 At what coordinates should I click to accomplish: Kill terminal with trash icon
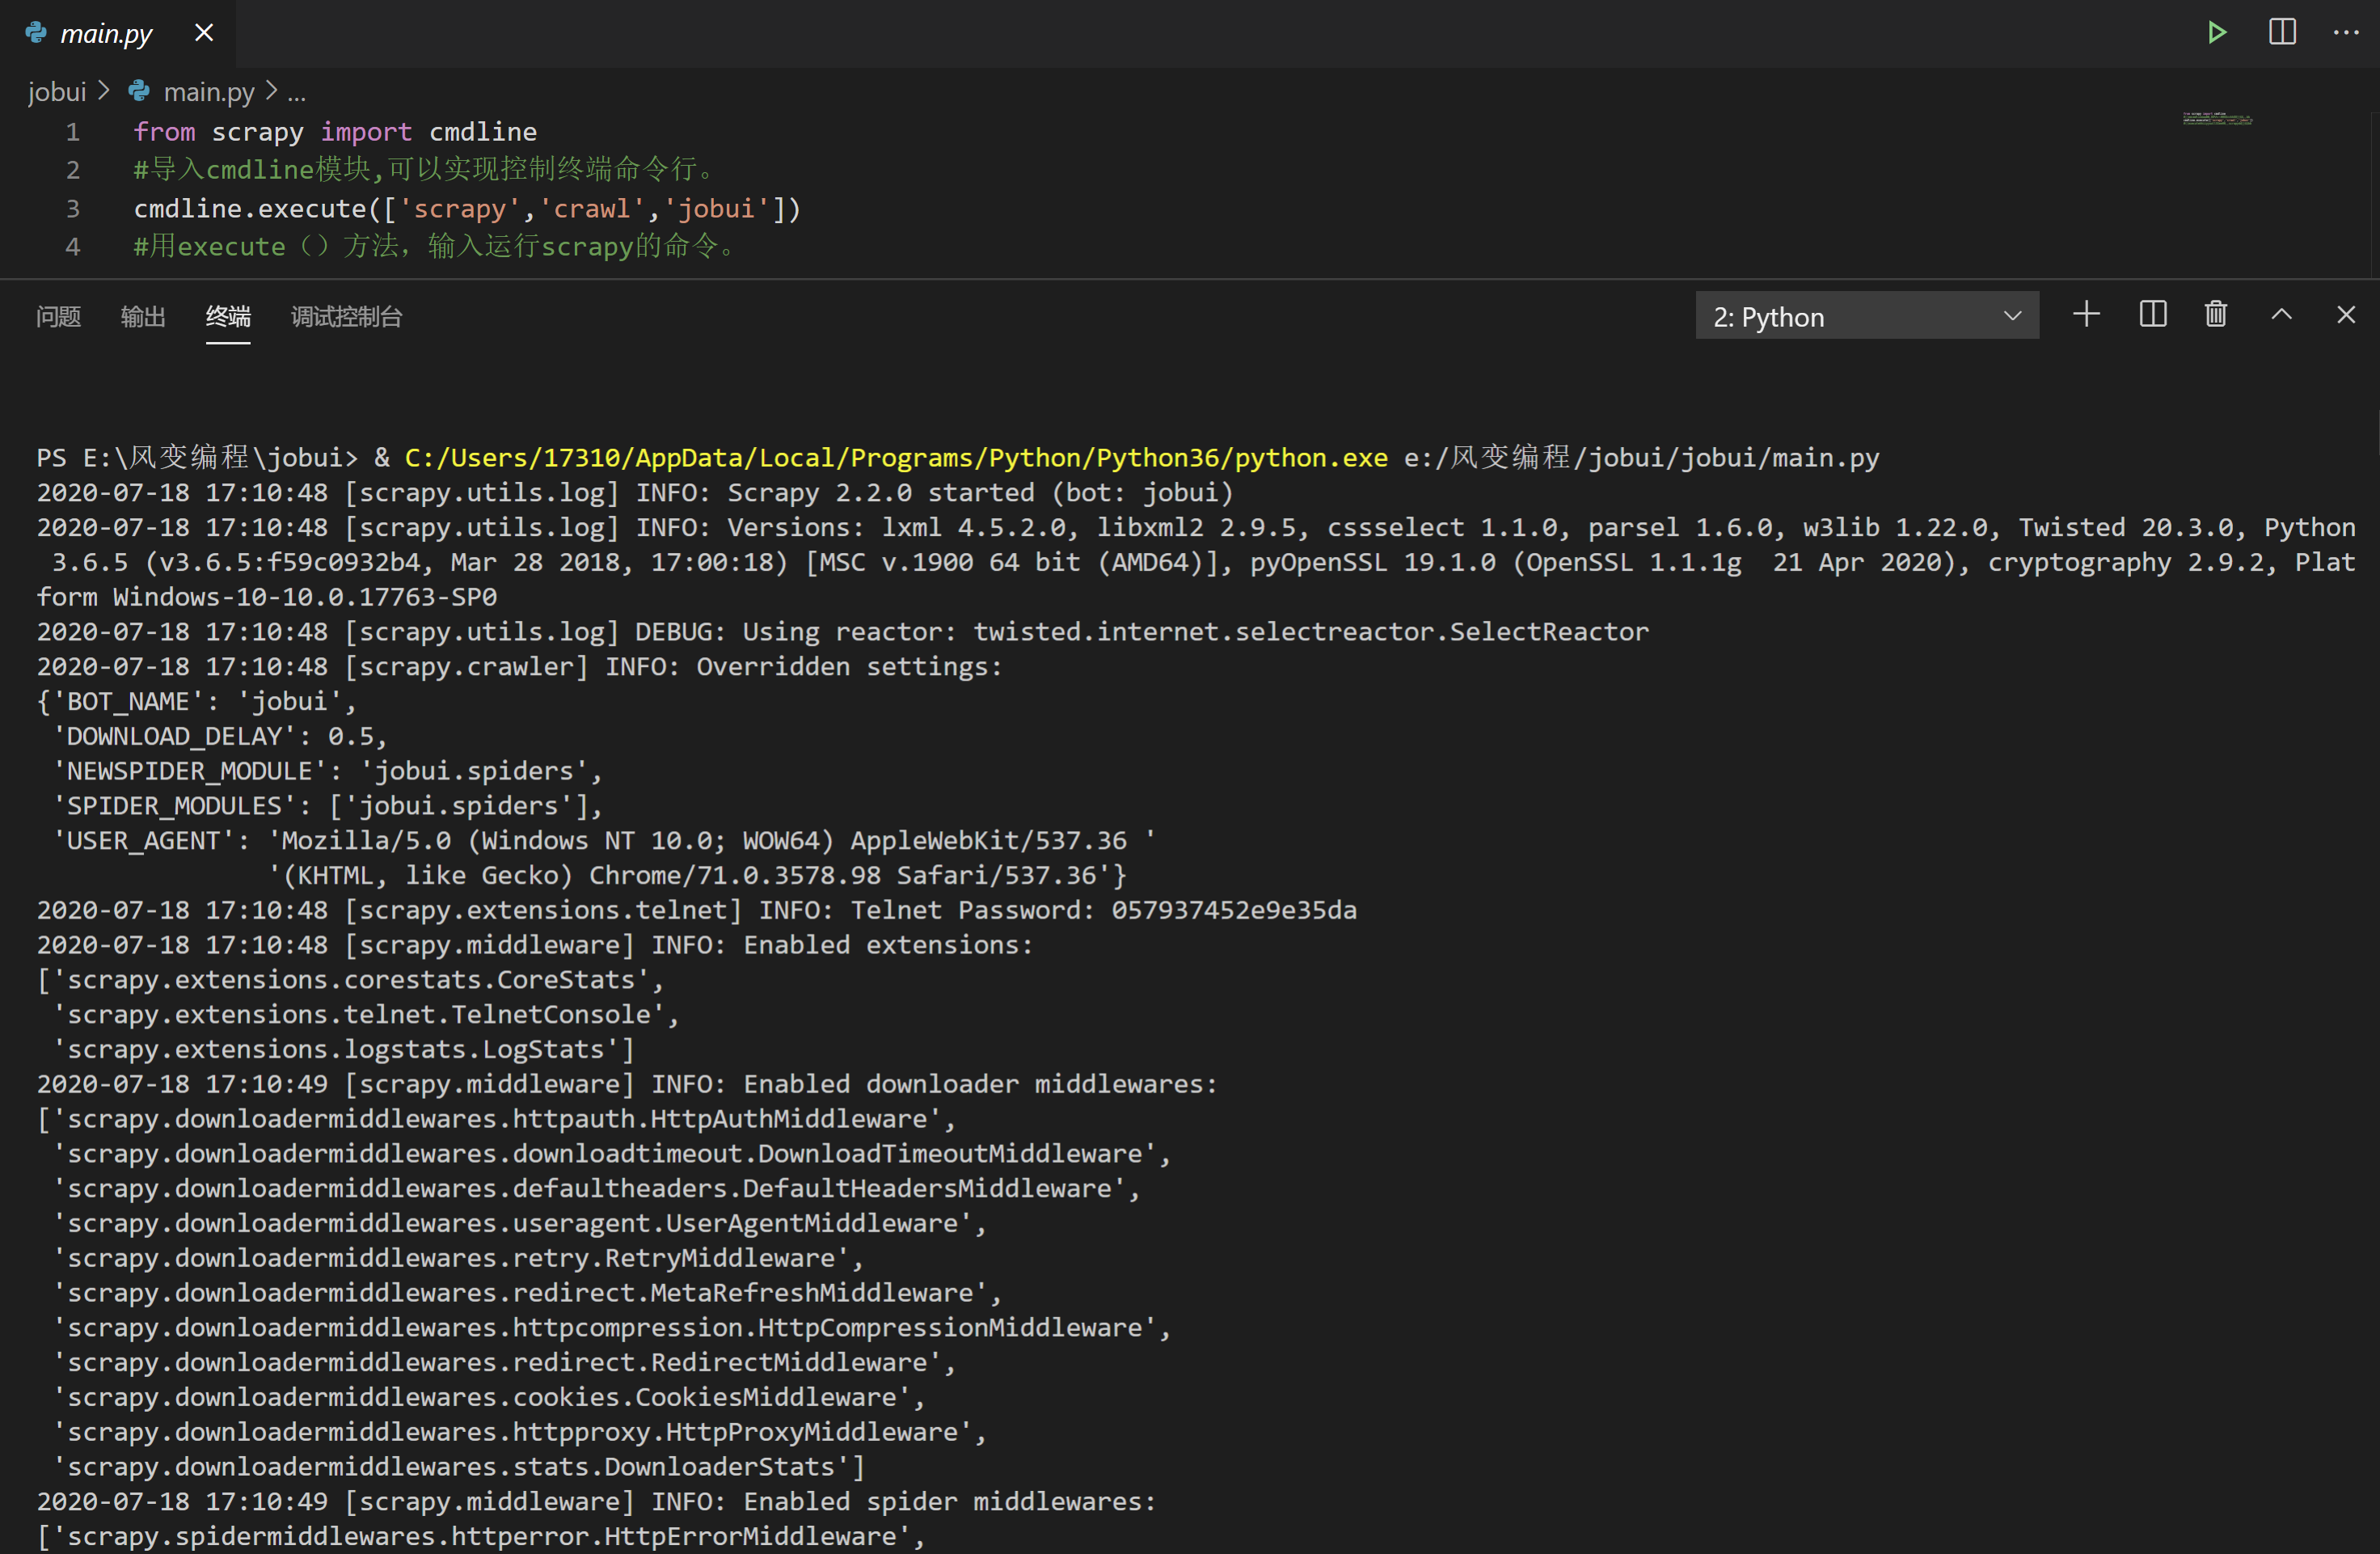pos(2216,315)
